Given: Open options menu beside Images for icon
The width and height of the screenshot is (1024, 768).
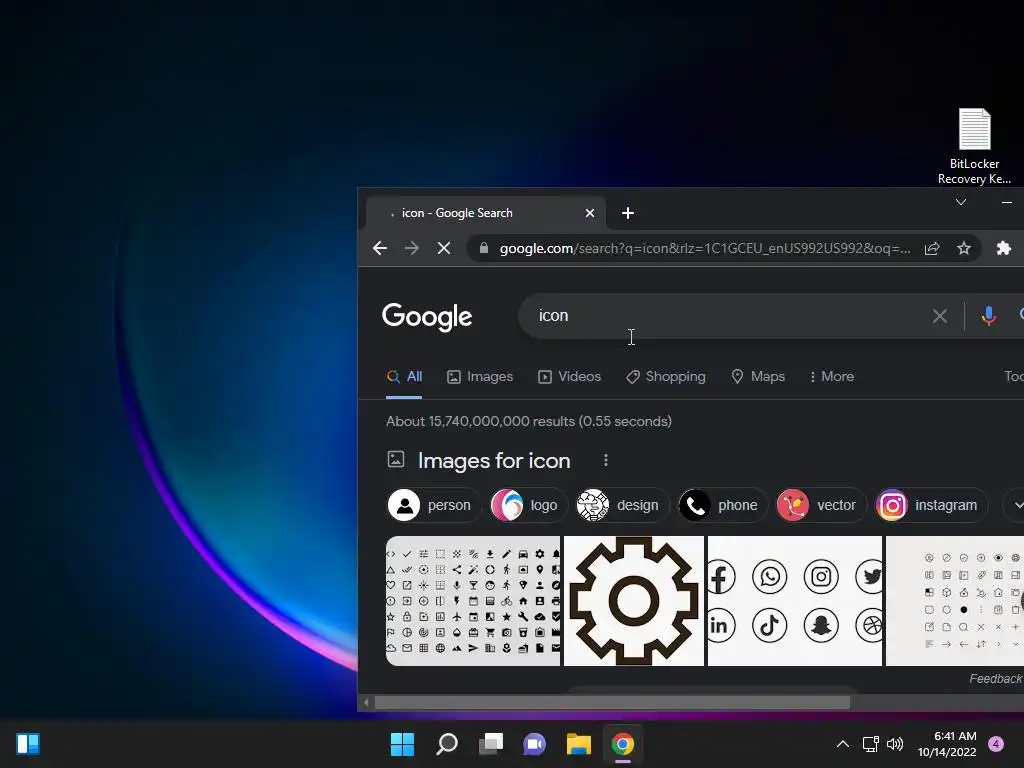Looking at the screenshot, I should [606, 460].
